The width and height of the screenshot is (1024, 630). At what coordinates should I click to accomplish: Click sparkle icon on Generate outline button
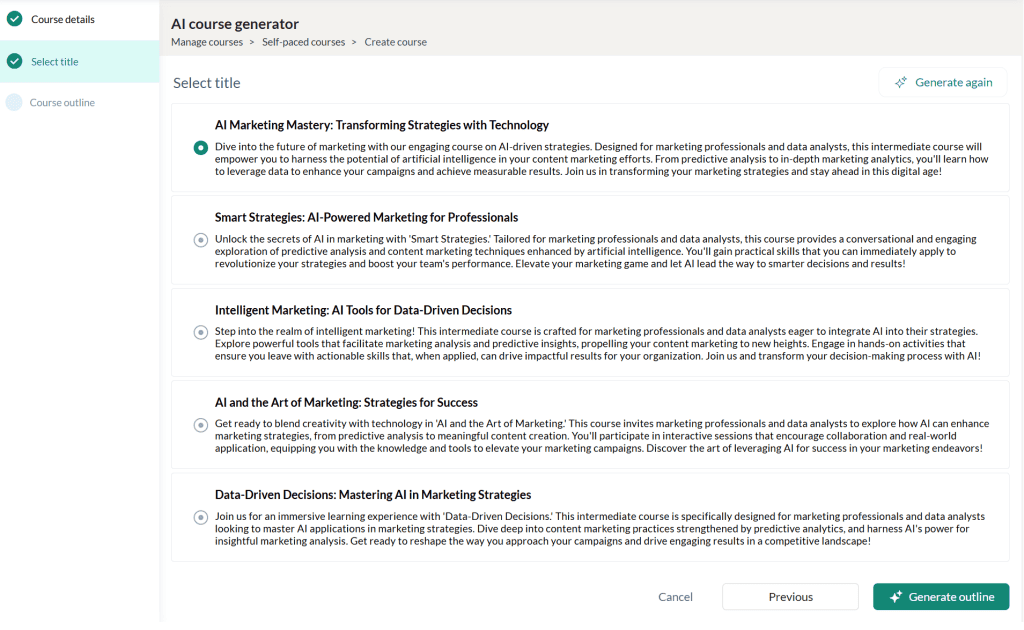point(895,597)
